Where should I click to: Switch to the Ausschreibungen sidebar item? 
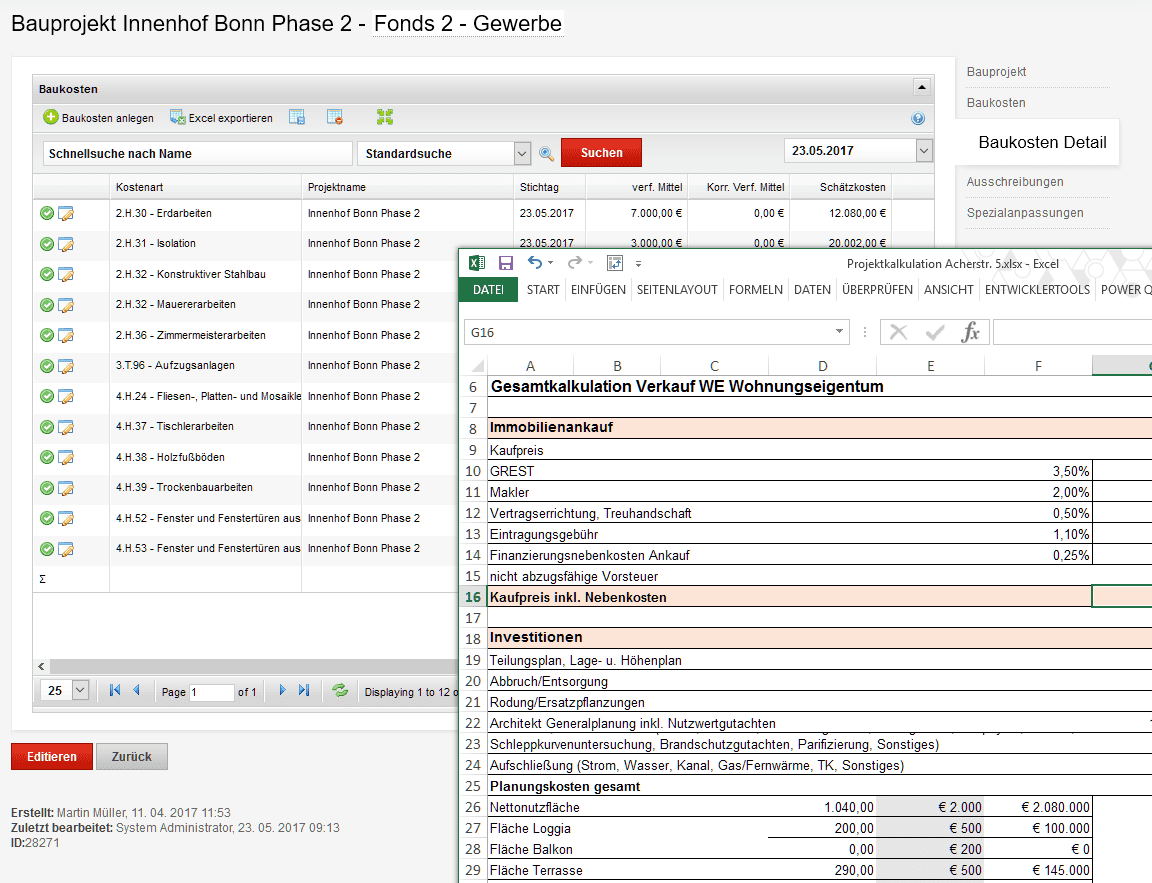(x=1014, y=182)
